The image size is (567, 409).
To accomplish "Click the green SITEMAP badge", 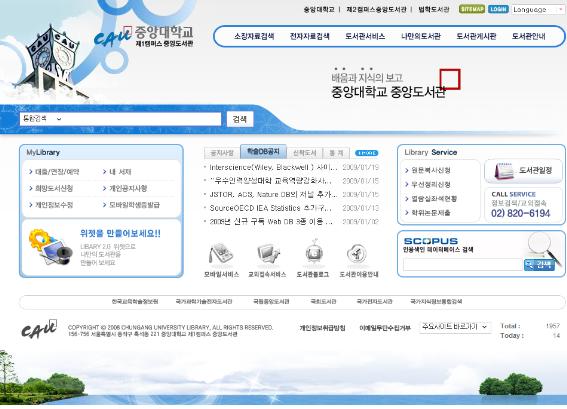I will click(x=472, y=9).
